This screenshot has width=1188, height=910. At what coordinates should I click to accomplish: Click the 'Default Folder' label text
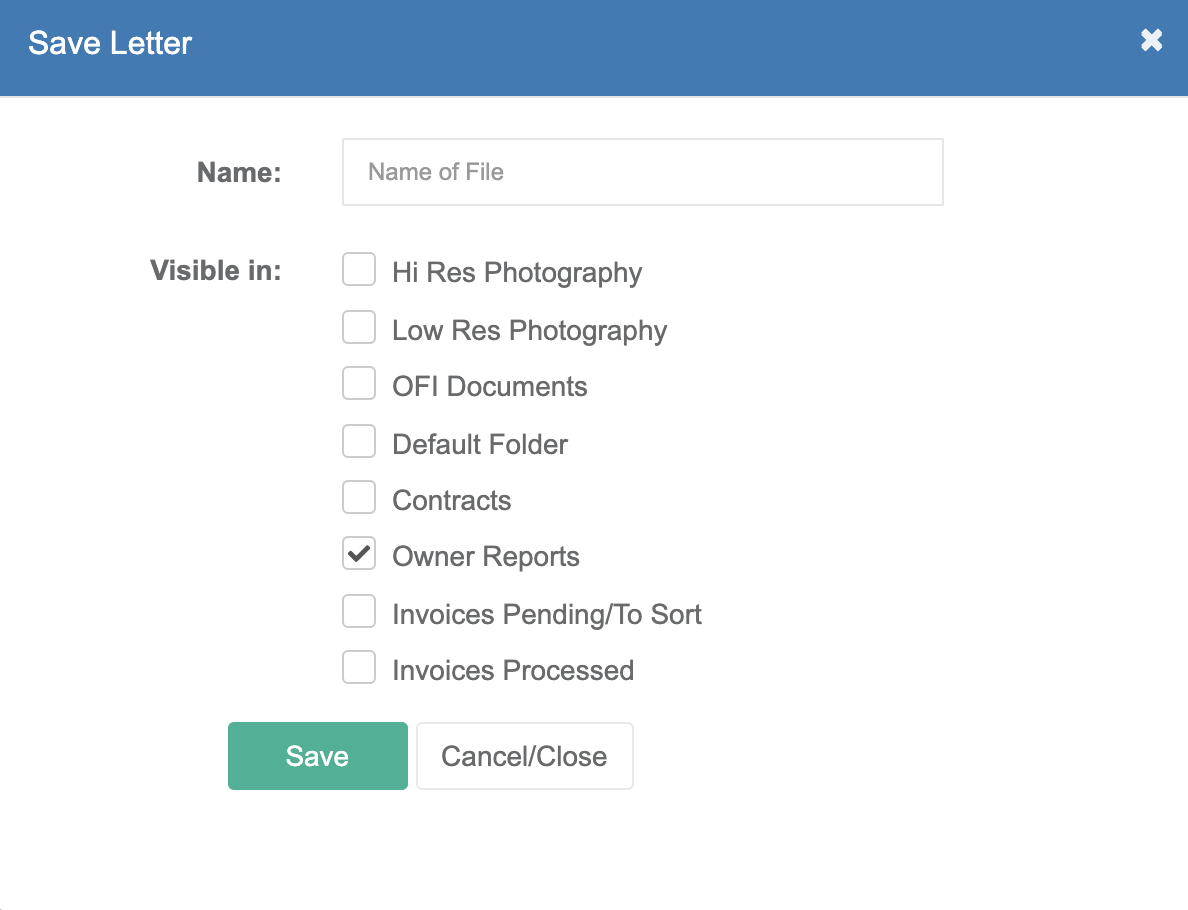(480, 444)
